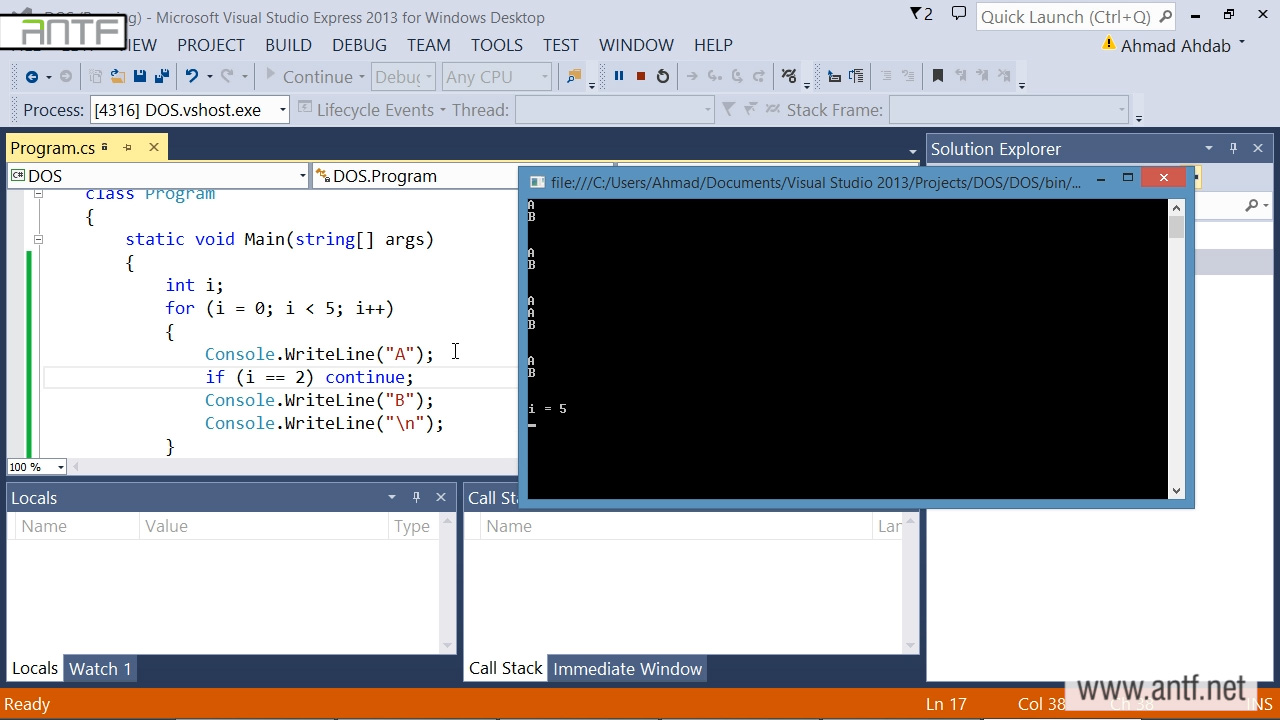The width and height of the screenshot is (1280, 720).
Task: Open the DEBUG menu
Action: coord(359,45)
